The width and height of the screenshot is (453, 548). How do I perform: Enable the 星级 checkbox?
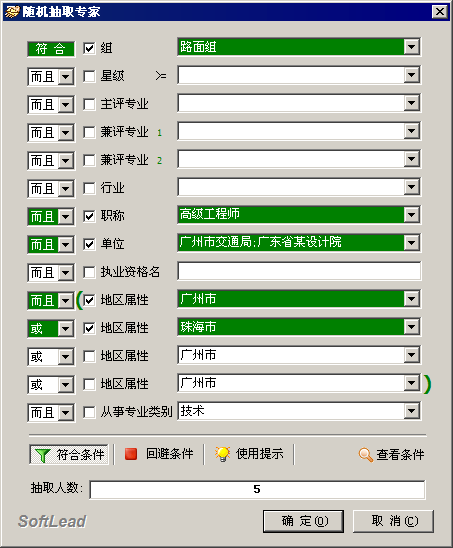pyautogui.click(x=89, y=76)
